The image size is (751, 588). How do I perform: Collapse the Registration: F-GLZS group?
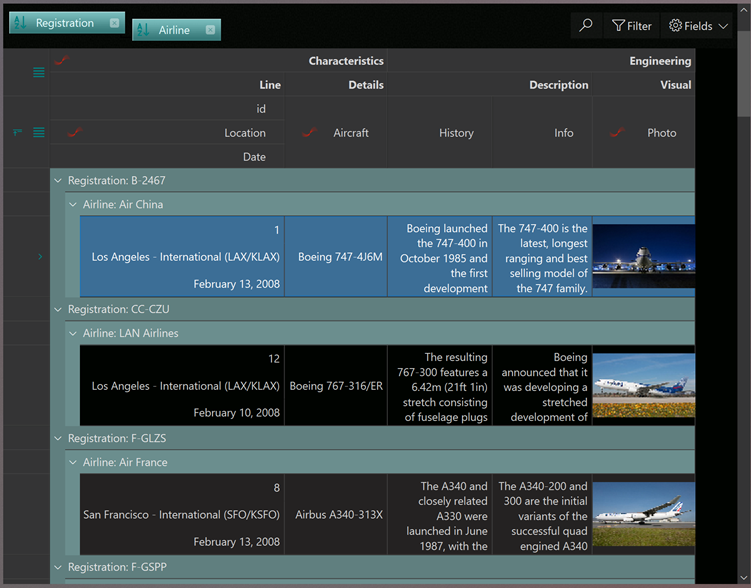[x=58, y=438]
